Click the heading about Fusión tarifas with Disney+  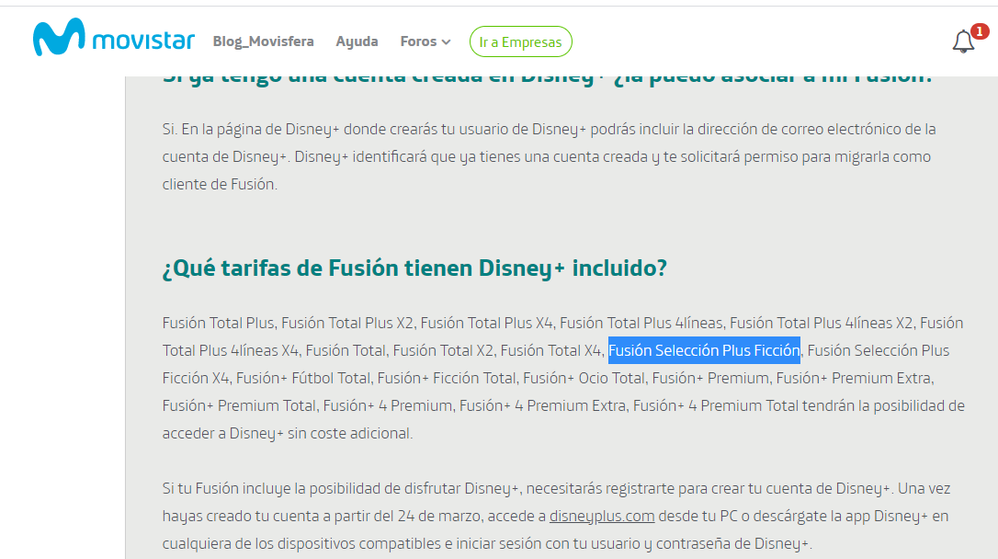[414, 269]
